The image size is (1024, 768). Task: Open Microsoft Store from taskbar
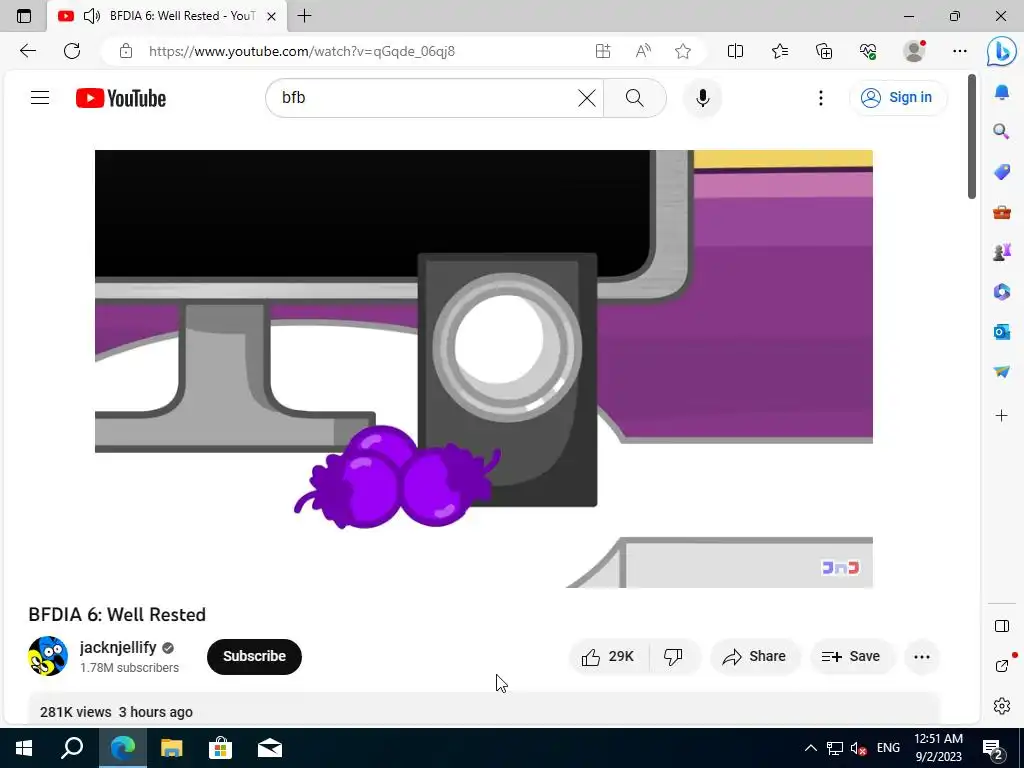click(x=221, y=748)
